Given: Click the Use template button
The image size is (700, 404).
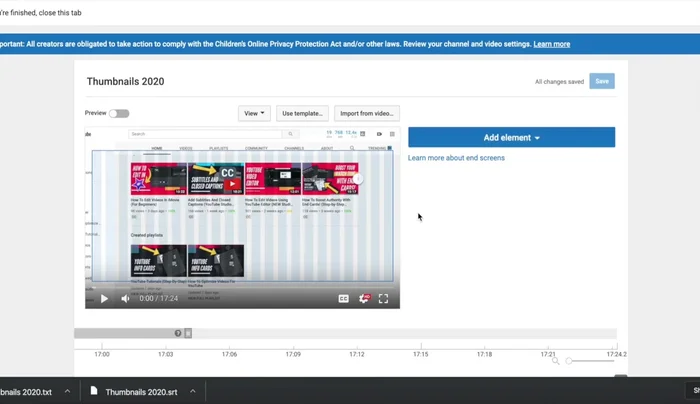Looking at the screenshot, I should pyautogui.click(x=301, y=113).
